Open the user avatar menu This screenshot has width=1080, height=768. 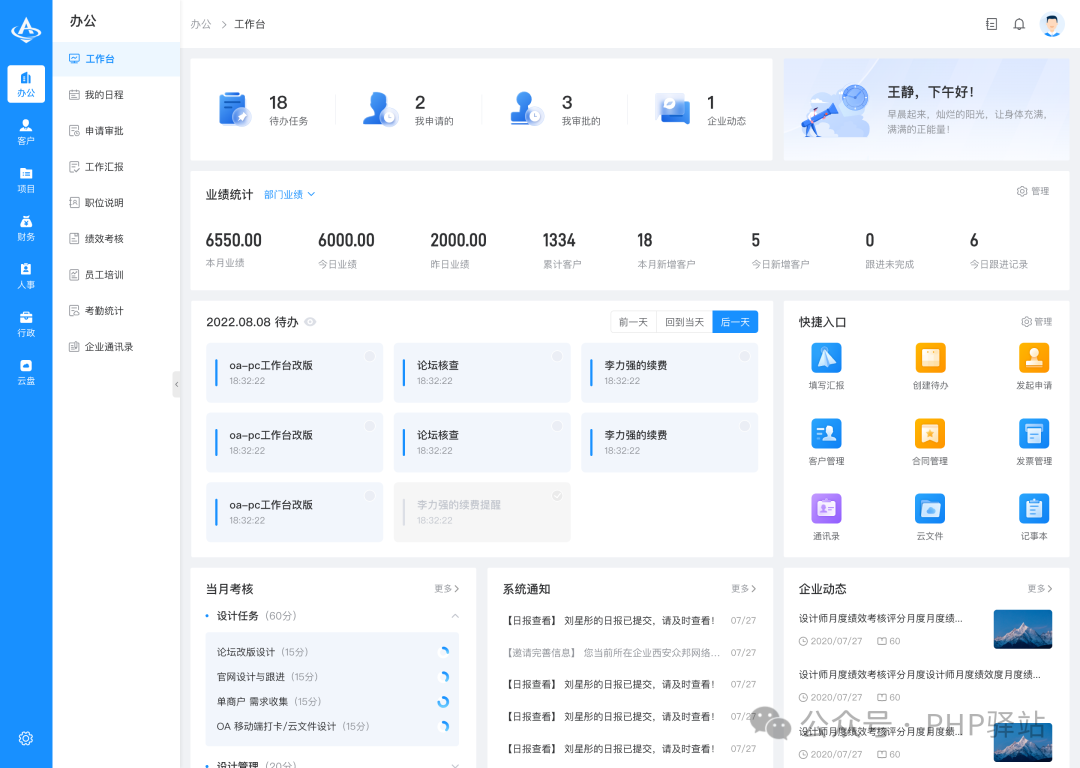pos(1051,24)
